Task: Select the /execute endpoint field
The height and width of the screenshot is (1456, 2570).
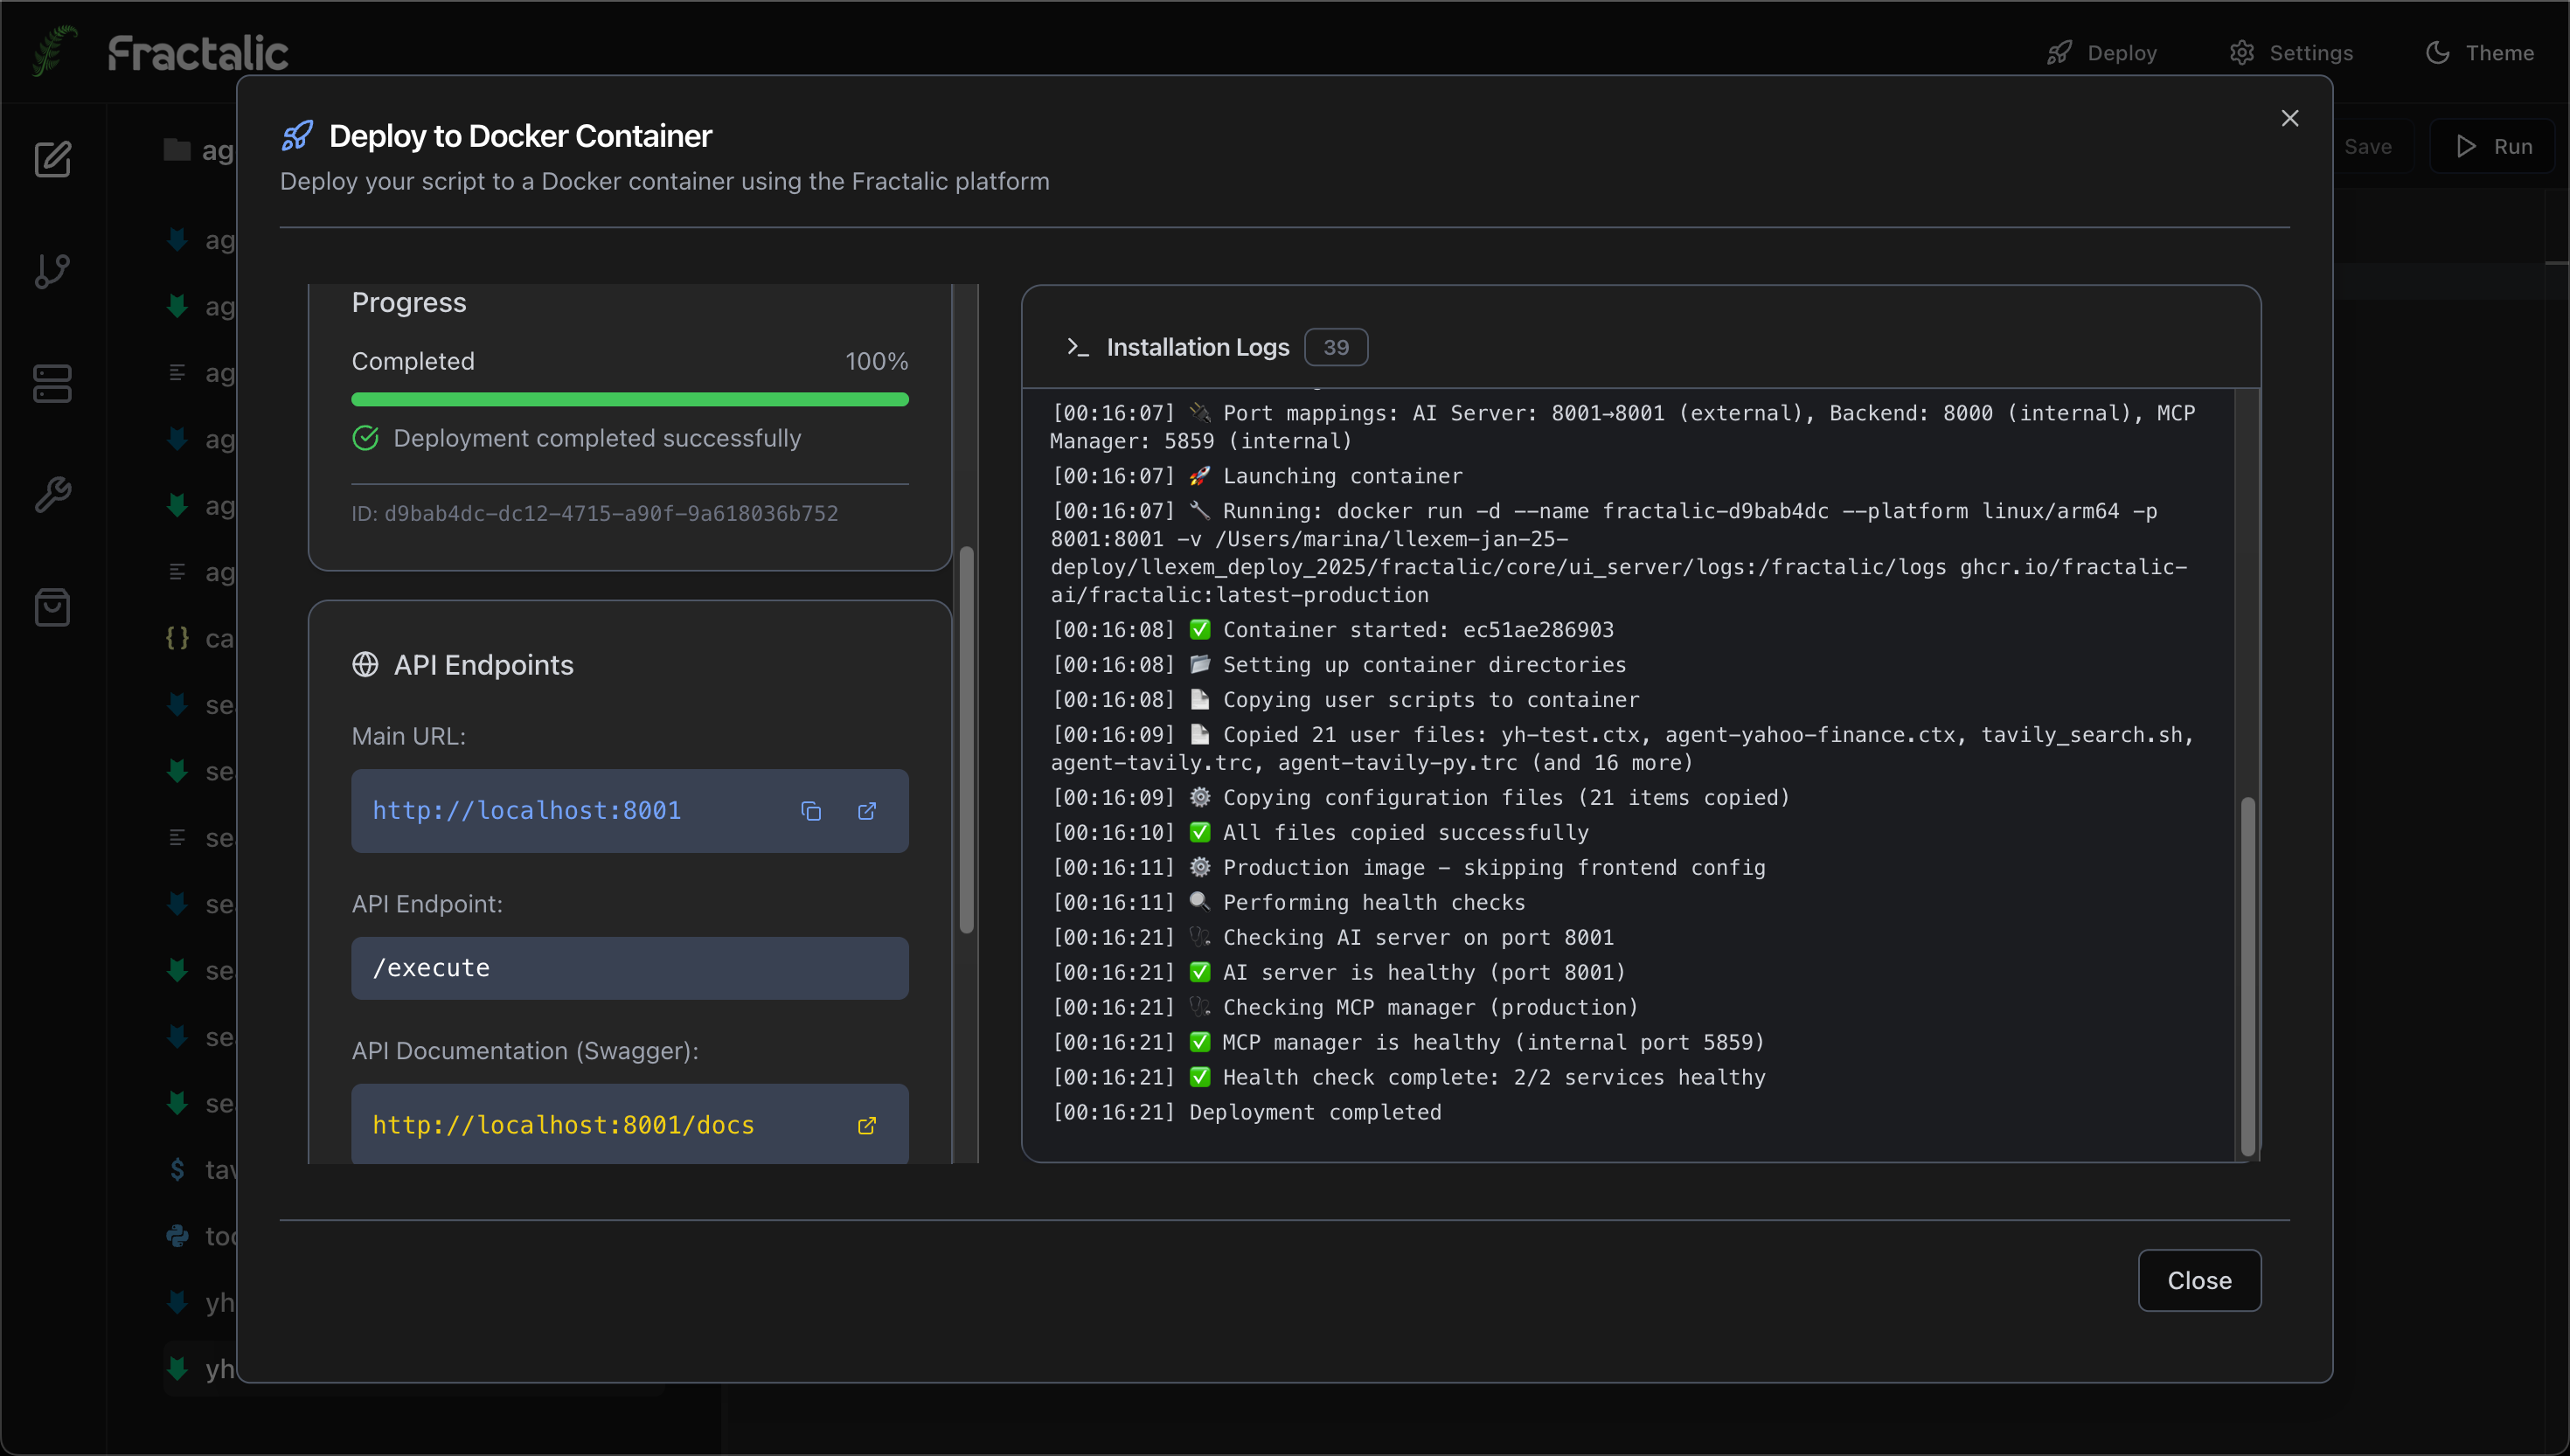Action: point(630,968)
